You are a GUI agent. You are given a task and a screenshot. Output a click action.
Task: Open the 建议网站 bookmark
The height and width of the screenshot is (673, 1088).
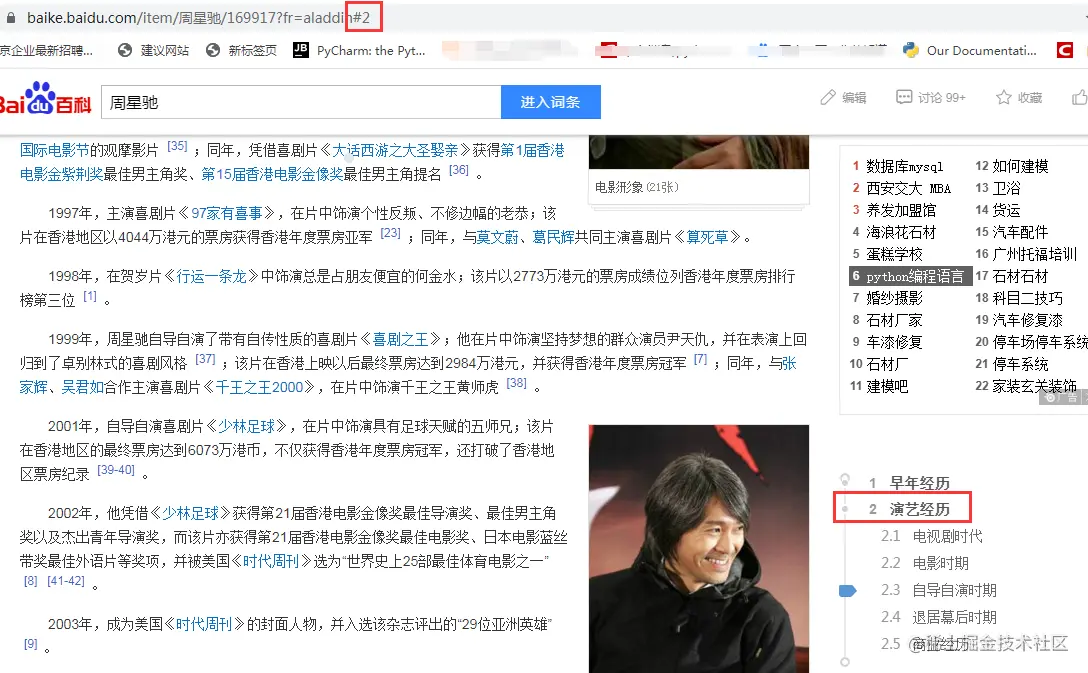153,50
